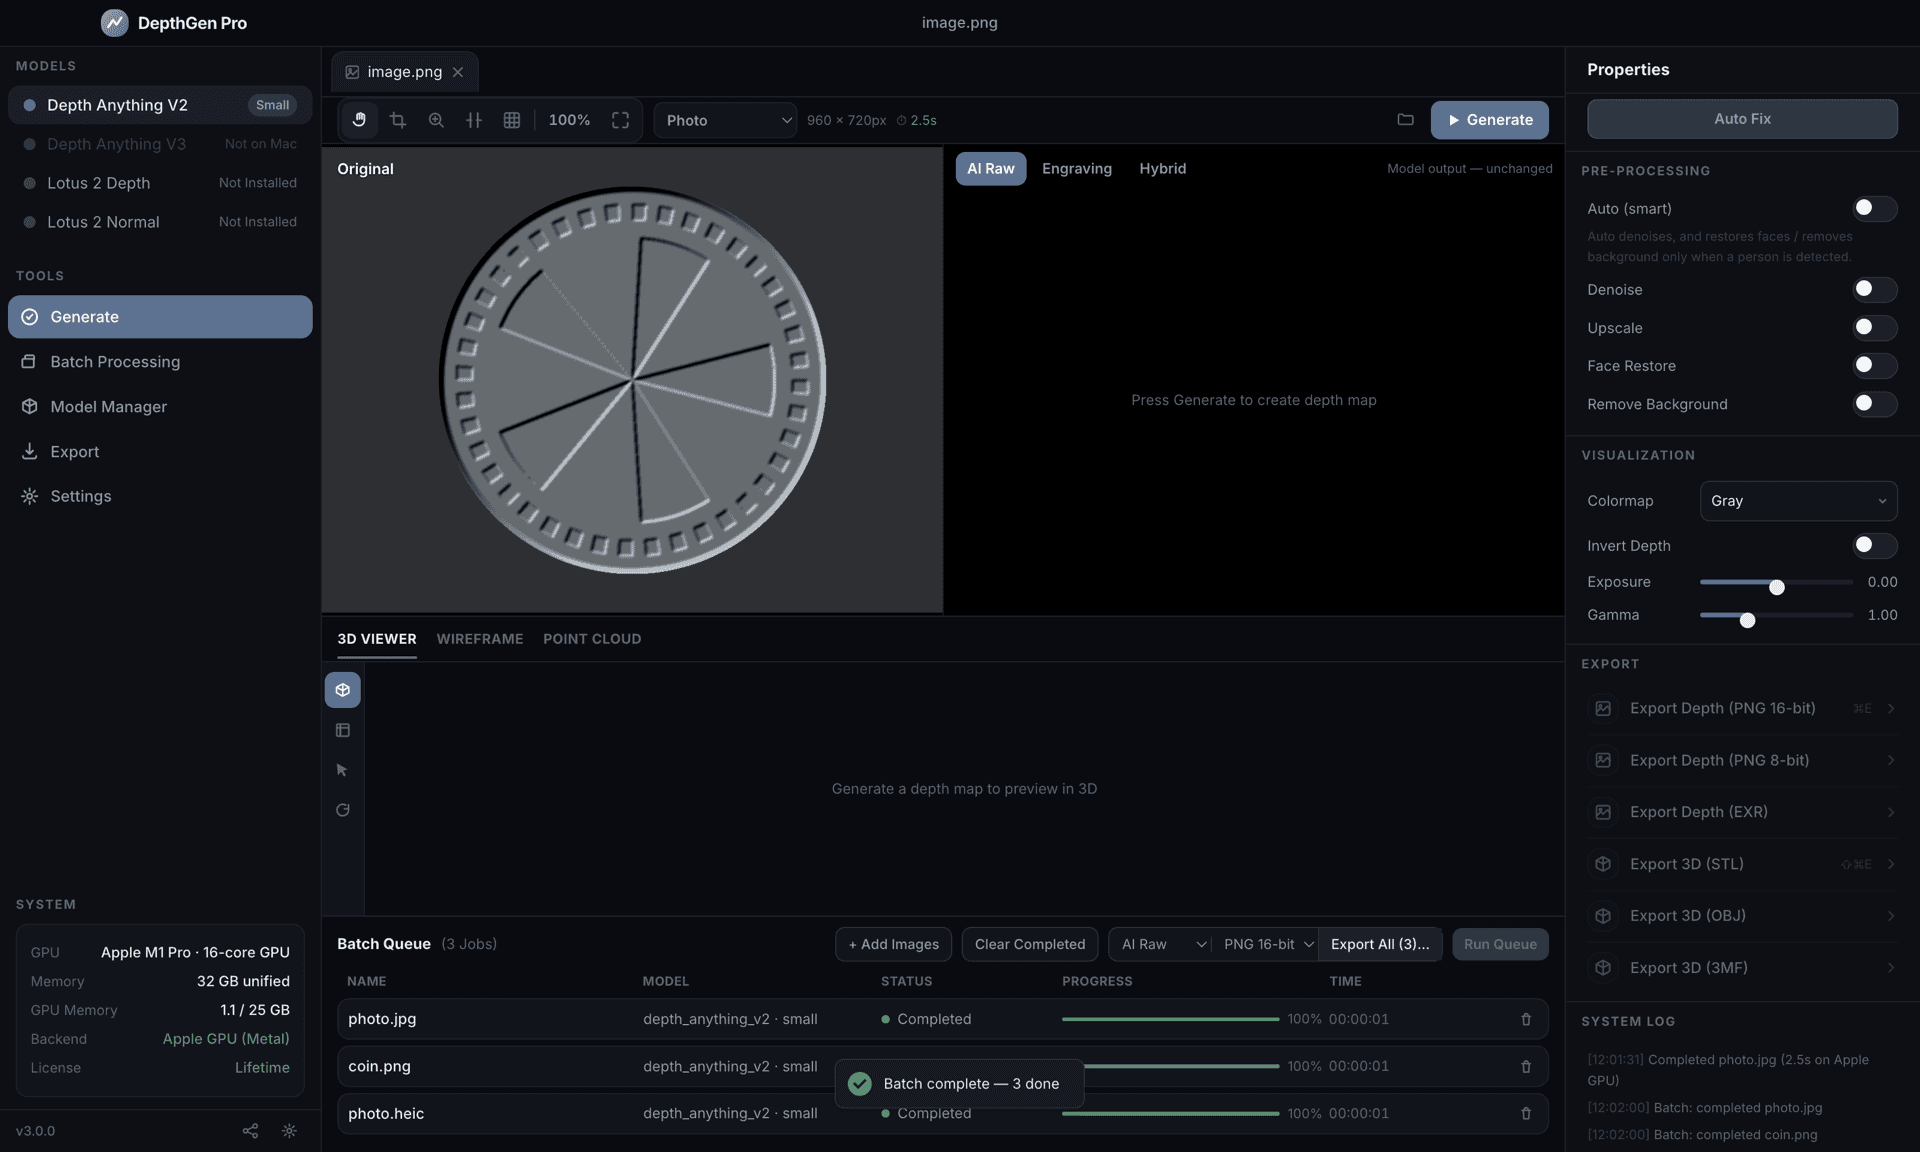Open the PNG 16-bit format dropdown
This screenshot has height=1152, width=1920.
[1266, 944]
